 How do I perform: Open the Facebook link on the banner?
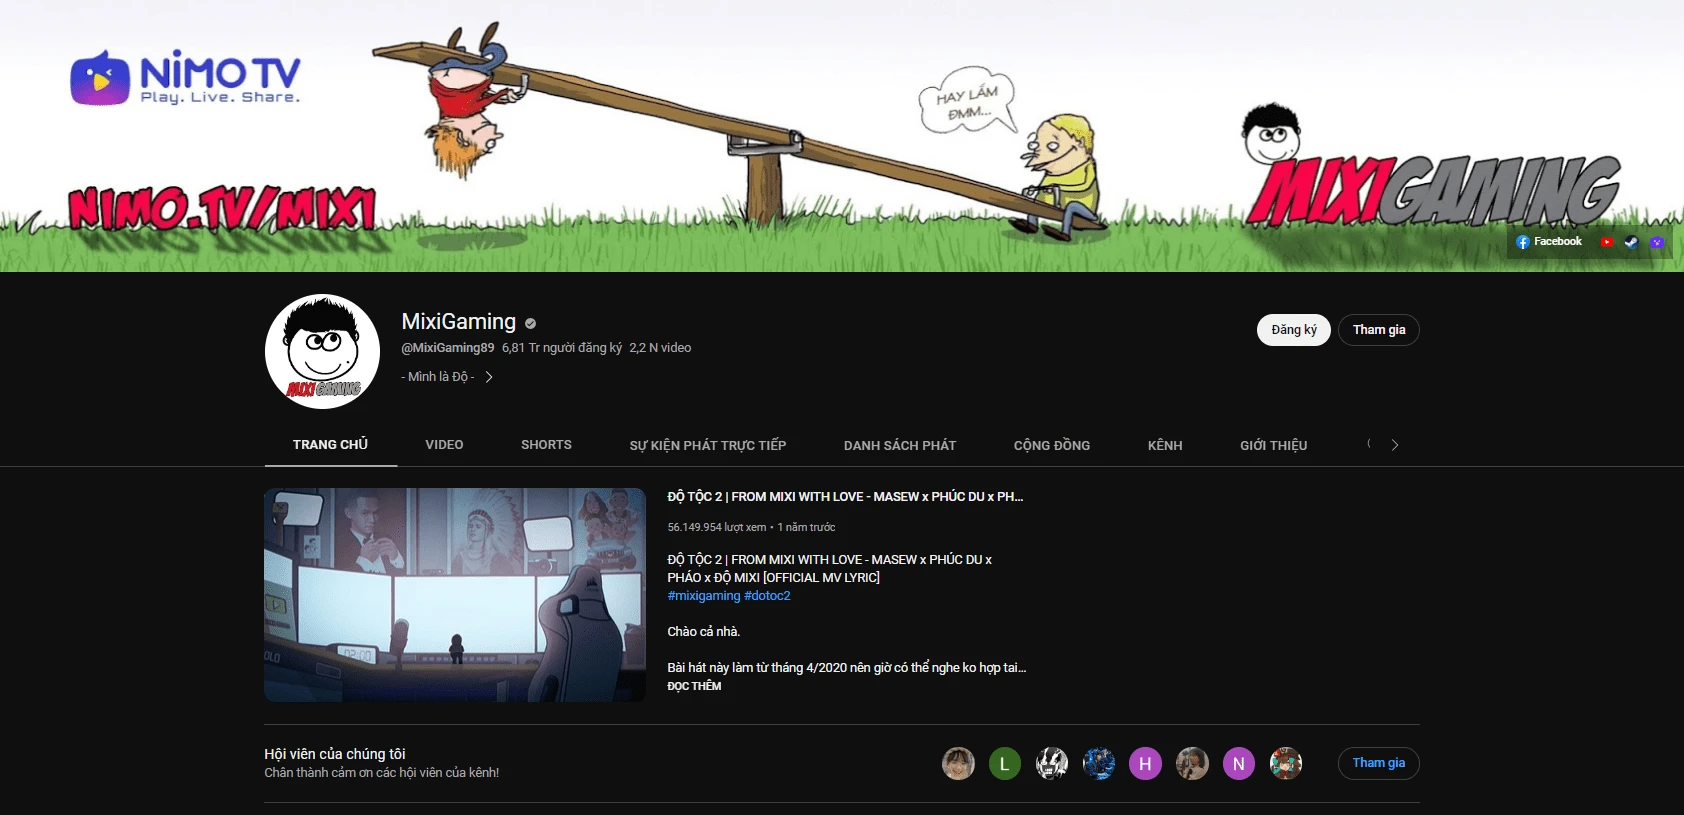(1548, 242)
